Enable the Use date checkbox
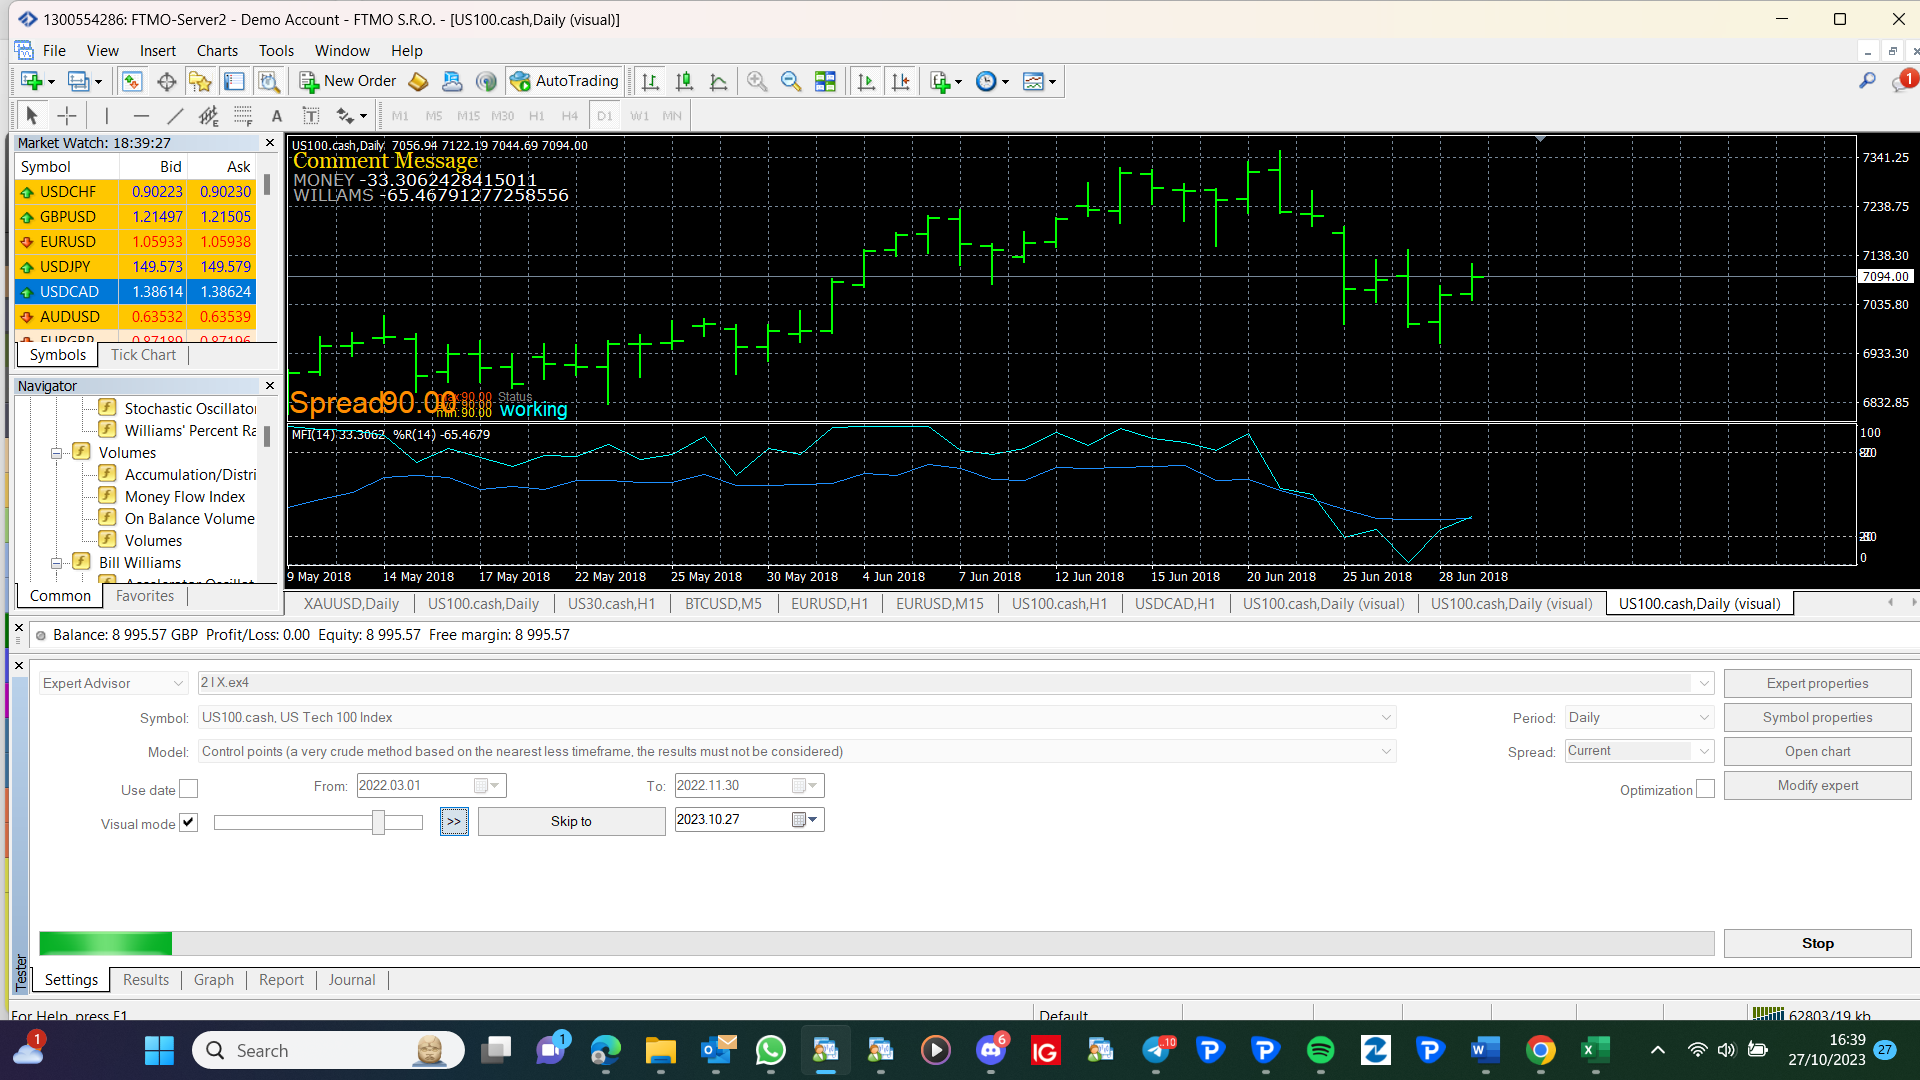 pos(188,789)
